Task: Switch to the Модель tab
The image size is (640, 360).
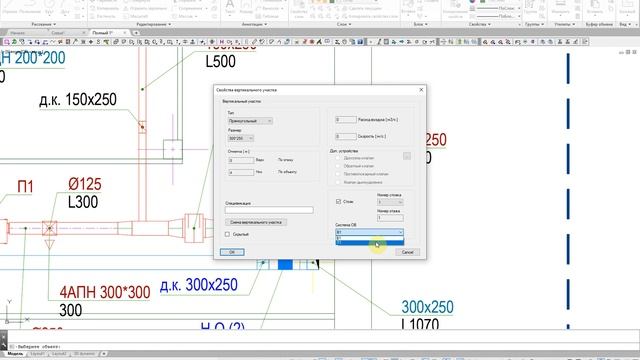Action: point(15,353)
